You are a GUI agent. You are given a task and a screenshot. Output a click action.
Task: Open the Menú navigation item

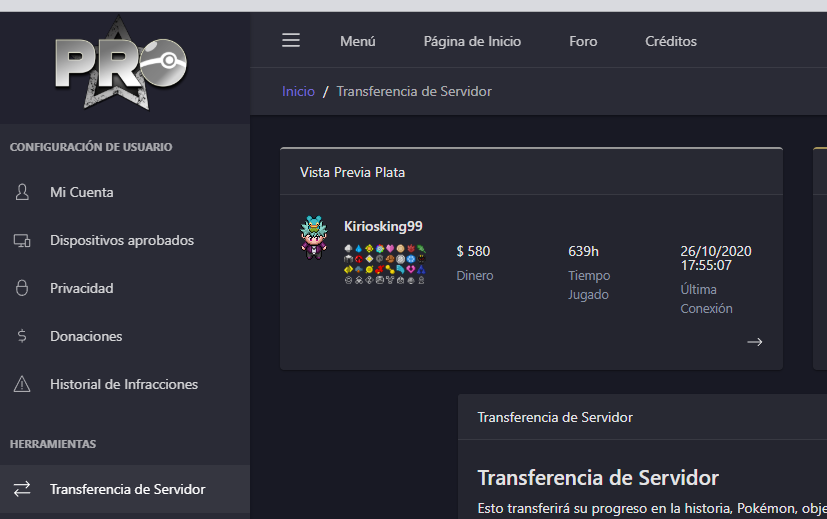coord(357,41)
